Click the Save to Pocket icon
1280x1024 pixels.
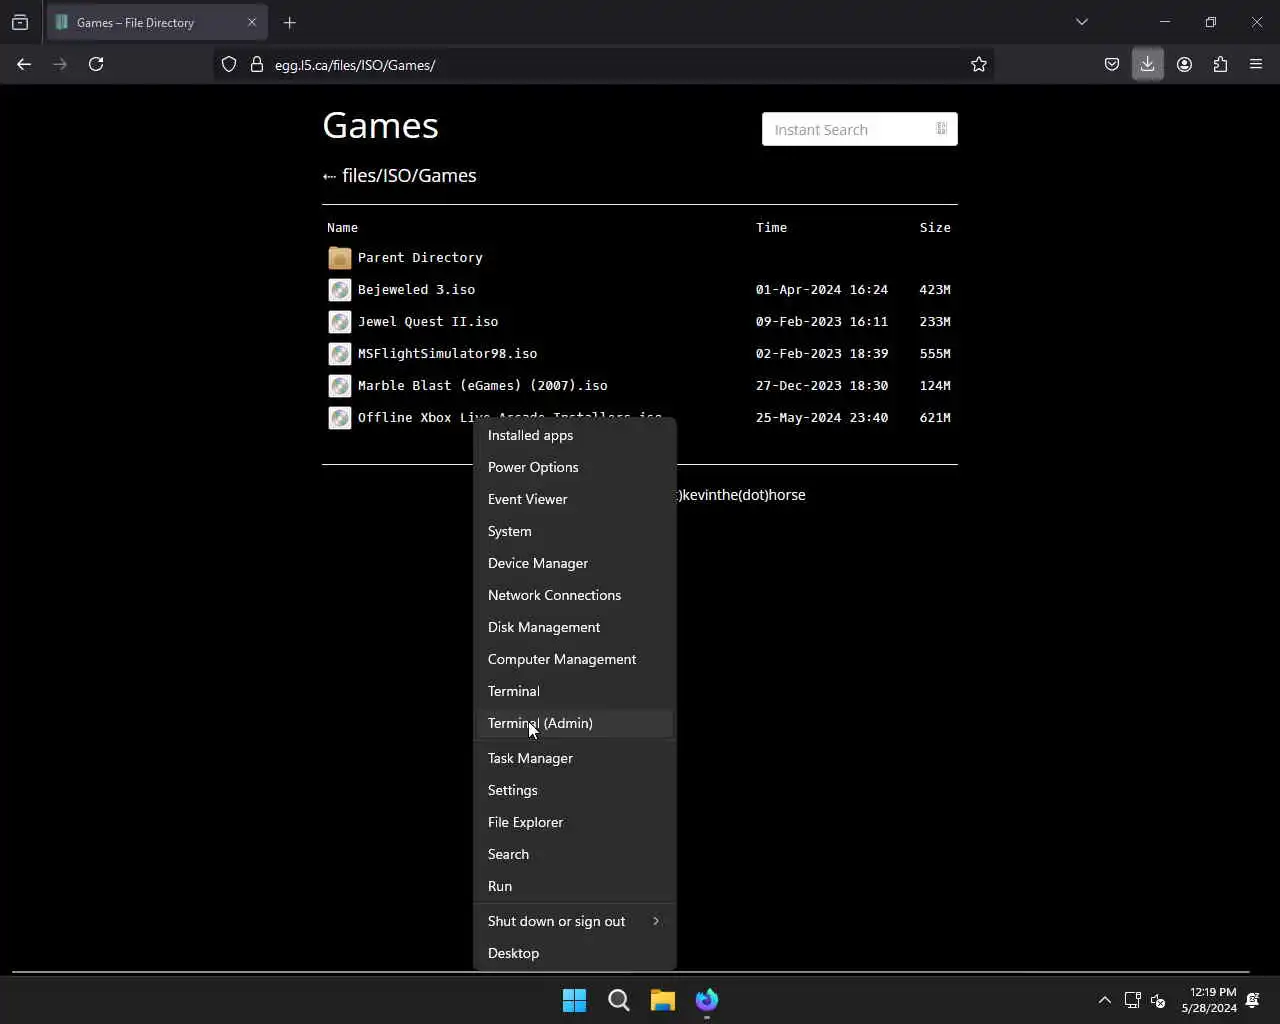1111,64
